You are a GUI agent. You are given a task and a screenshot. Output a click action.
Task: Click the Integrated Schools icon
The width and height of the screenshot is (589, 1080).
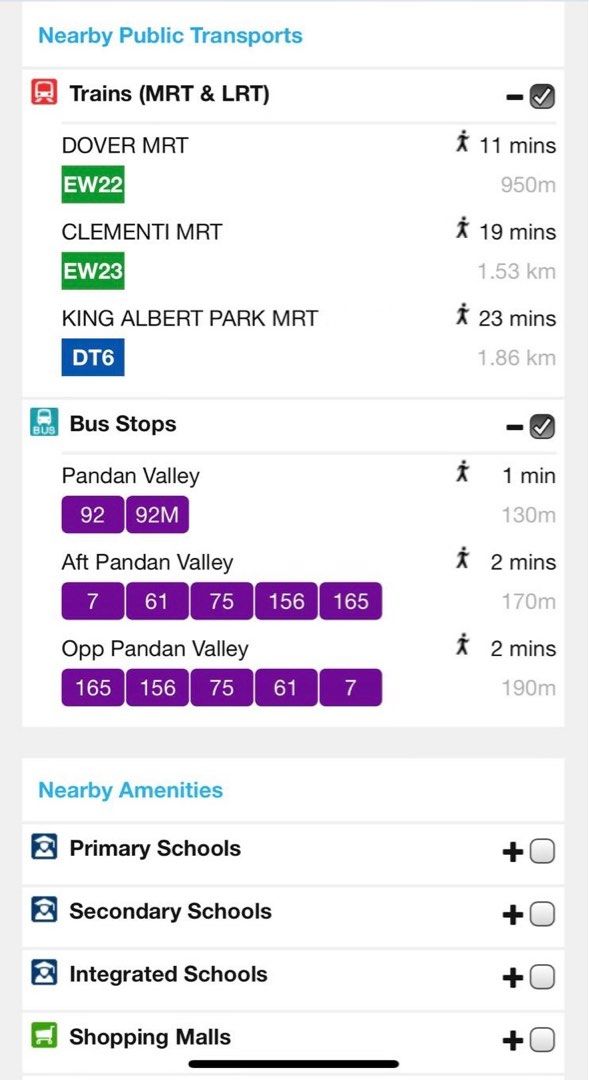tap(44, 973)
